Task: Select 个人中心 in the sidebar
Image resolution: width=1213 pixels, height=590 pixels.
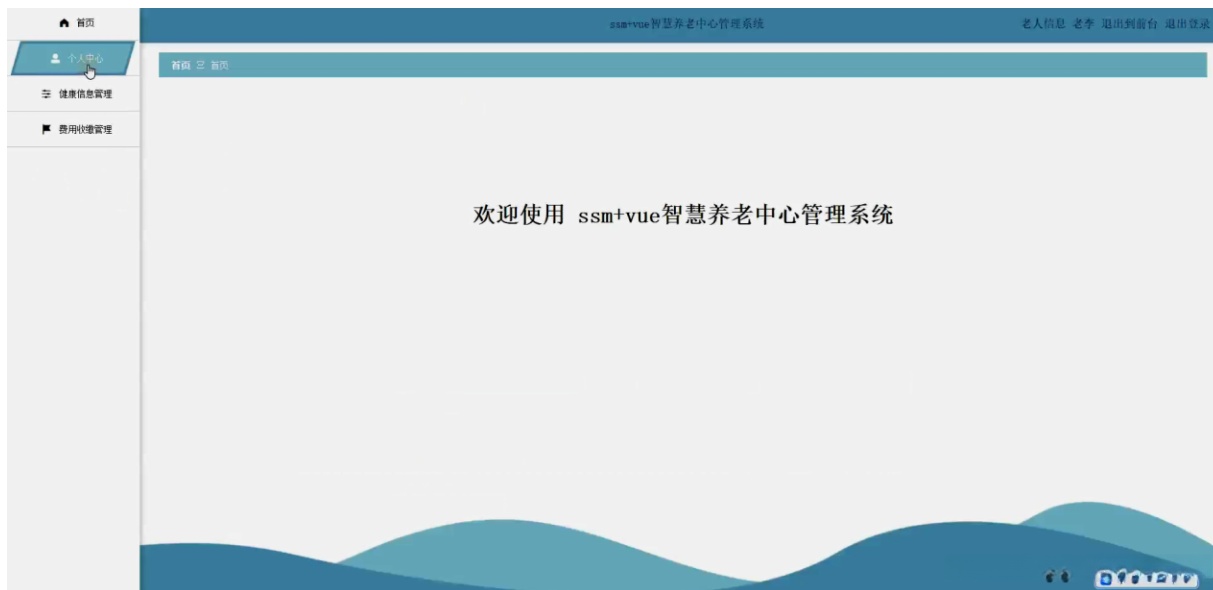Action: coord(80,58)
